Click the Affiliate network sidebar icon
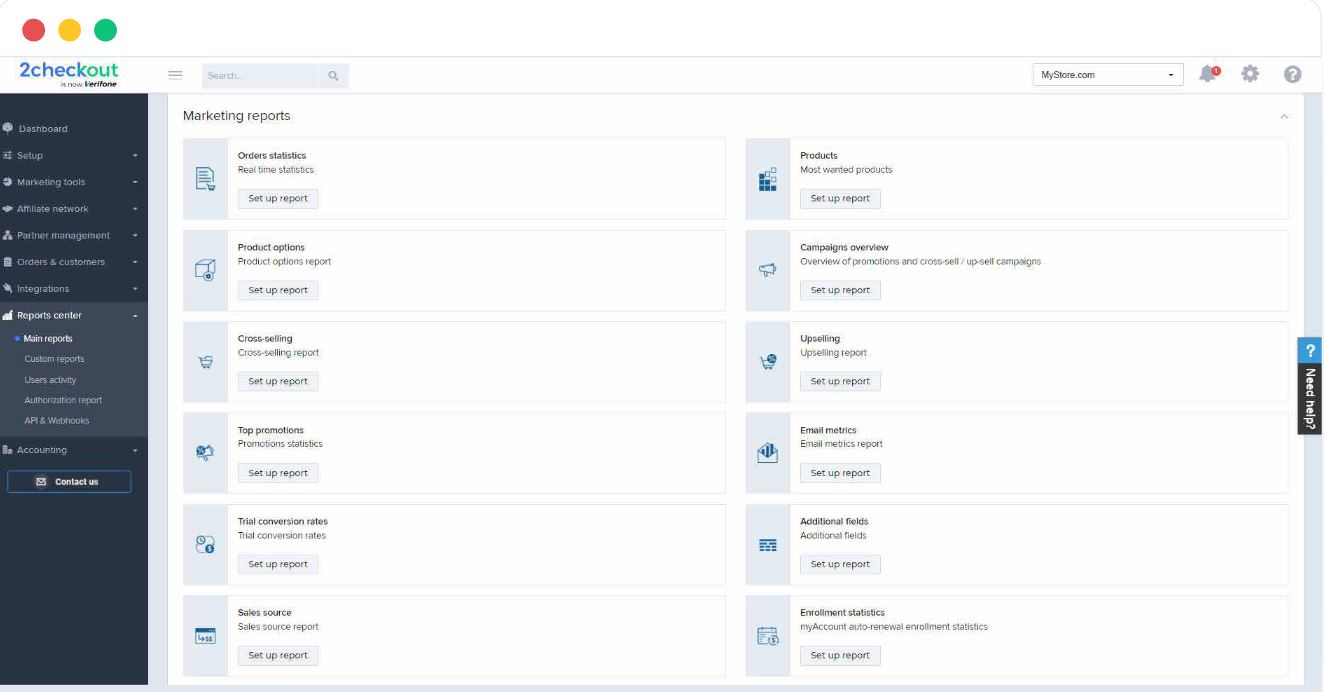This screenshot has width=1324, height=692. [x=7, y=208]
